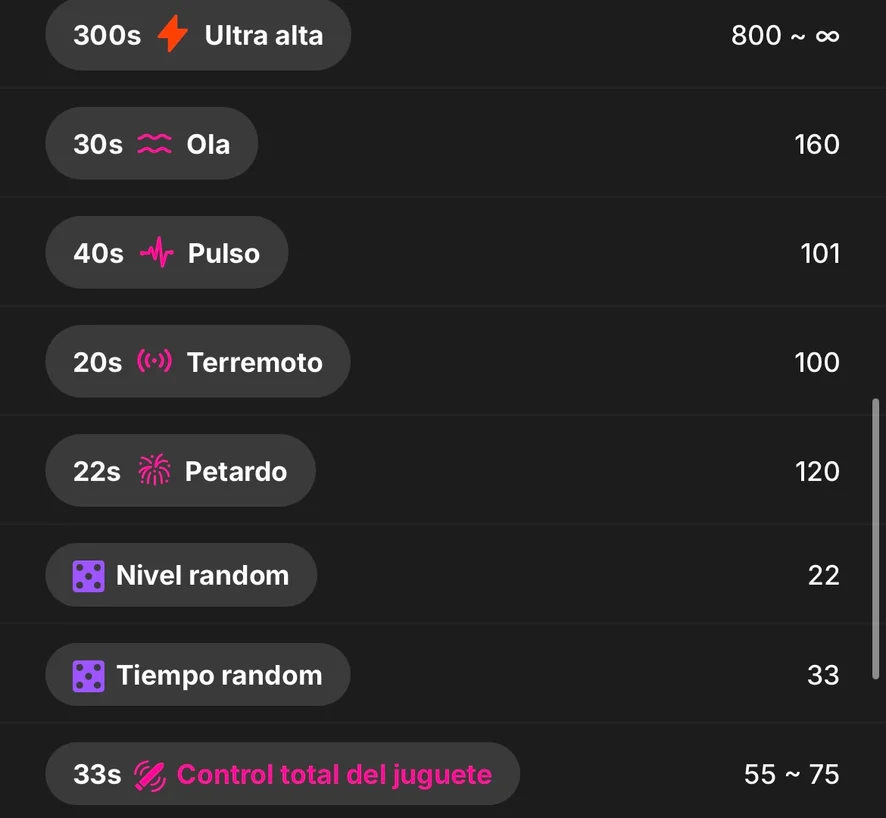The height and width of the screenshot is (818, 886).
Task: Open the 20s Terremoto pattern pill
Action: pos(197,362)
